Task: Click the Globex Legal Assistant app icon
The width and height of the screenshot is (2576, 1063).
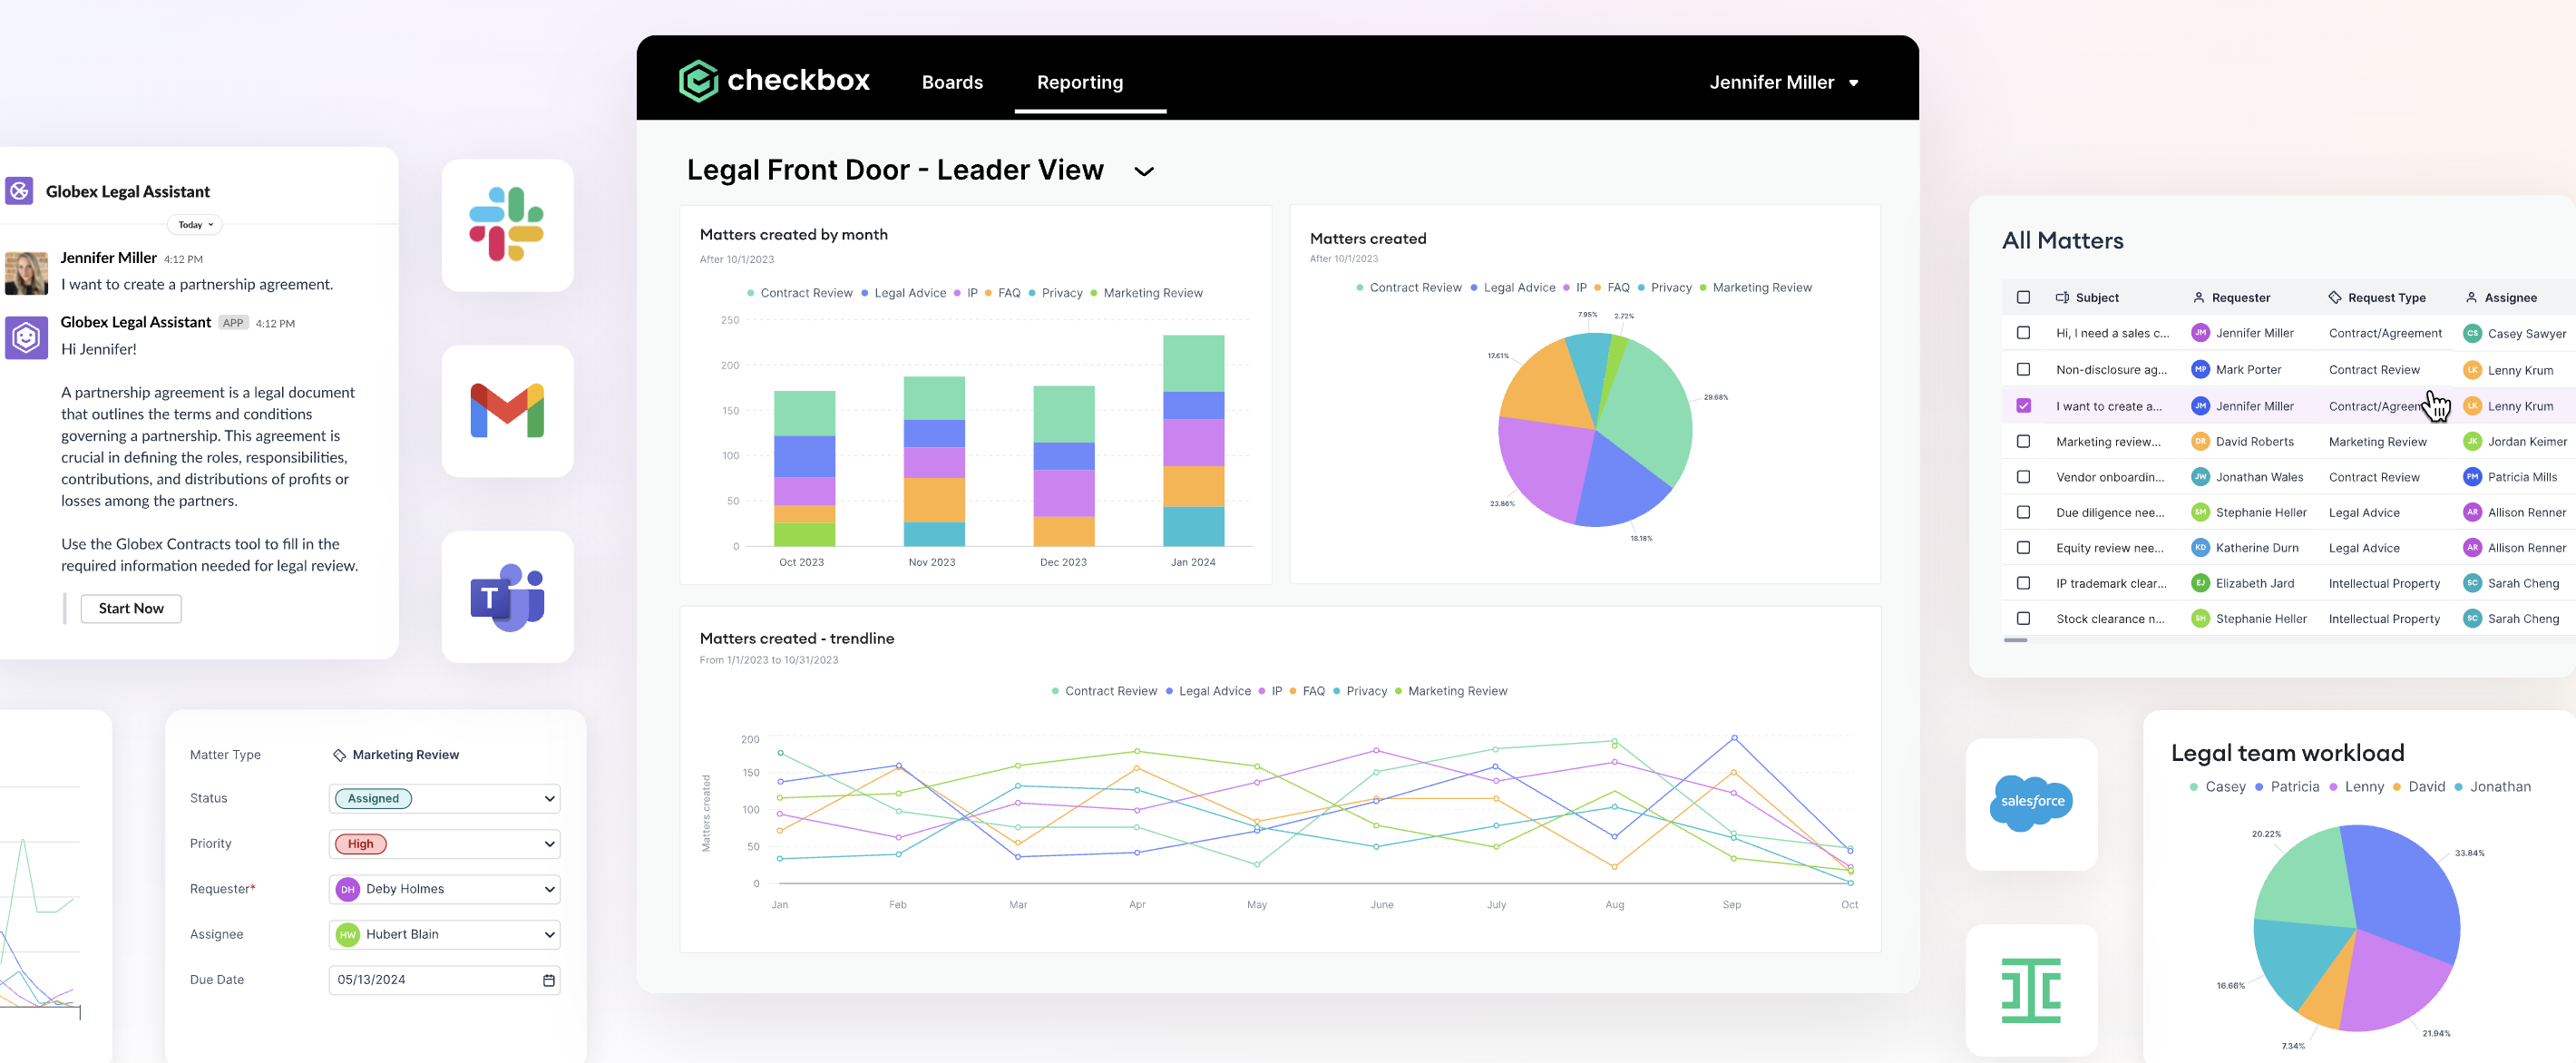Action: click(x=25, y=338)
